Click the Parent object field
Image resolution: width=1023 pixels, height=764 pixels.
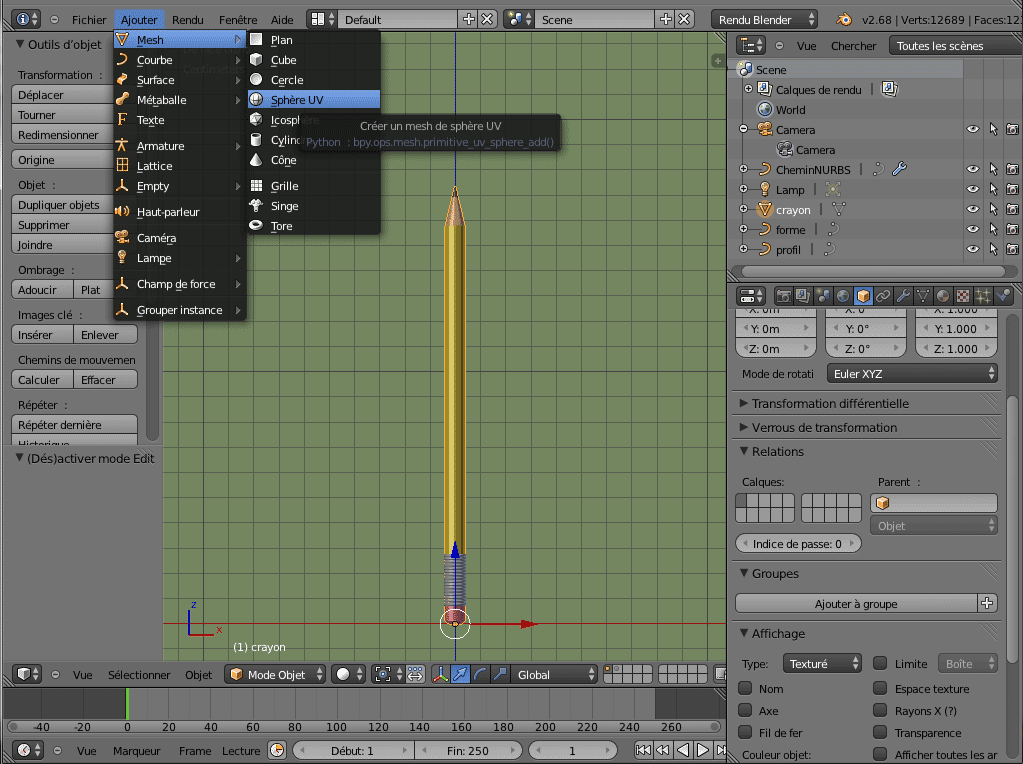coord(934,502)
